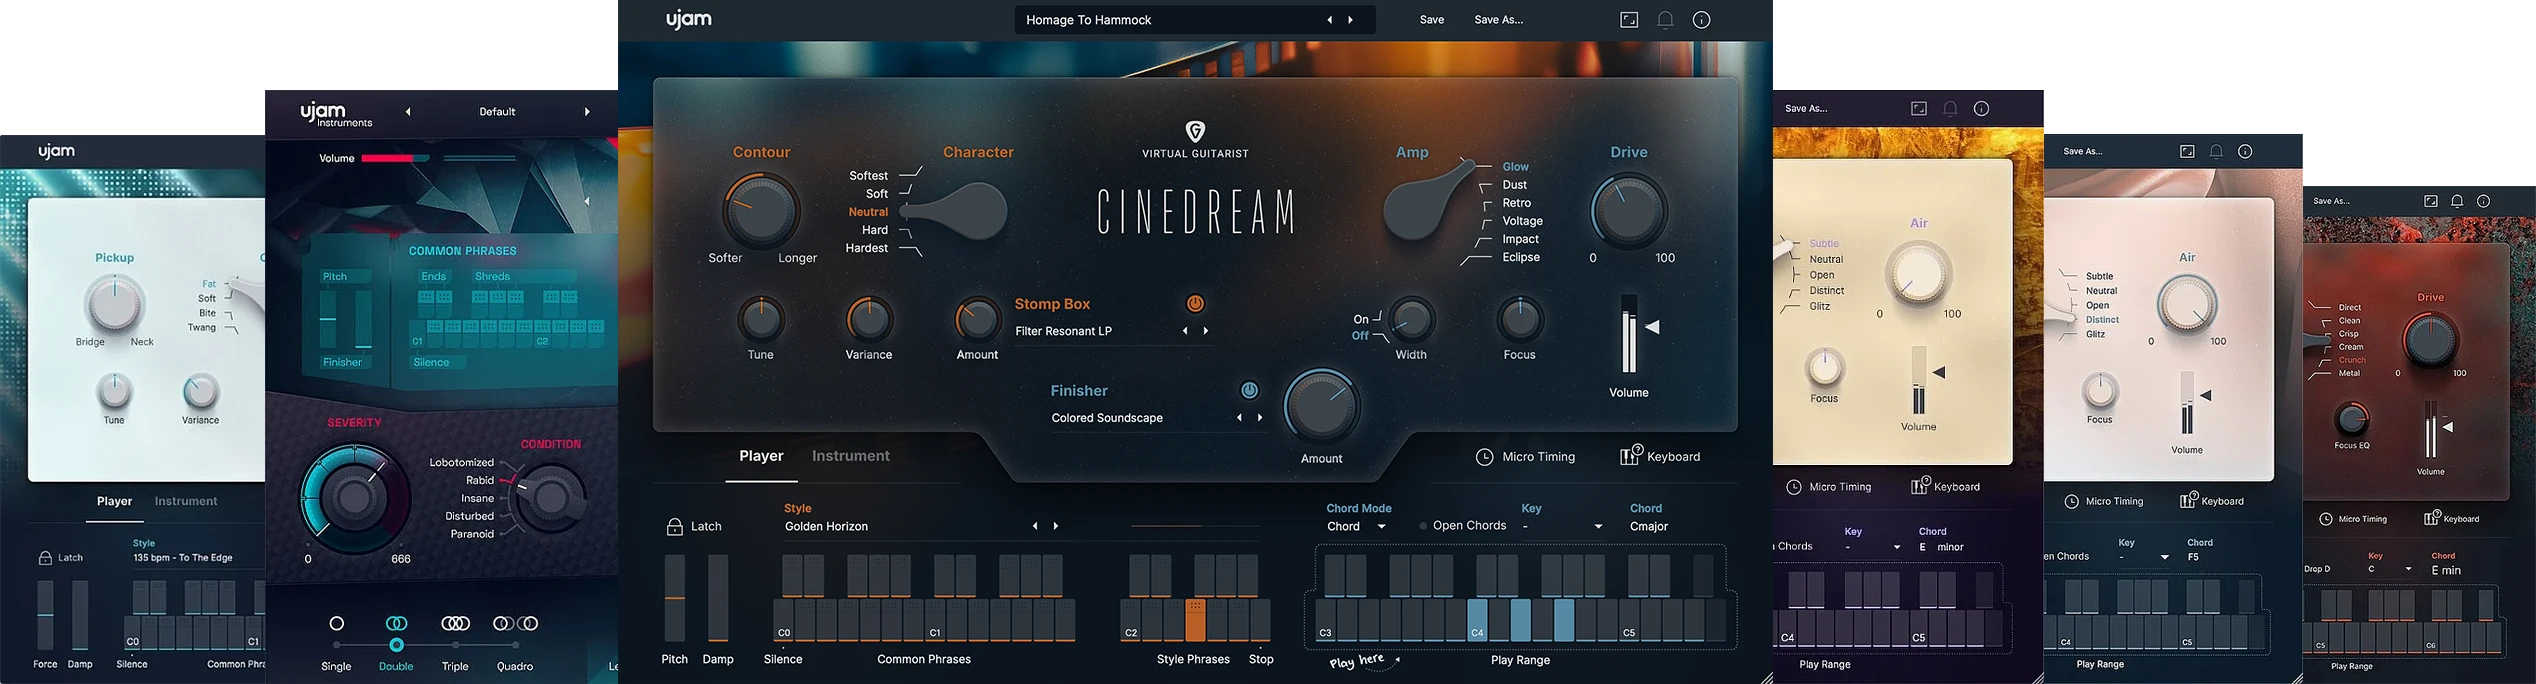Load previous preset before Homage To Hammock
Image resolution: width=2536 pixels, height=684 pixels.
[x=1329, y=20]
